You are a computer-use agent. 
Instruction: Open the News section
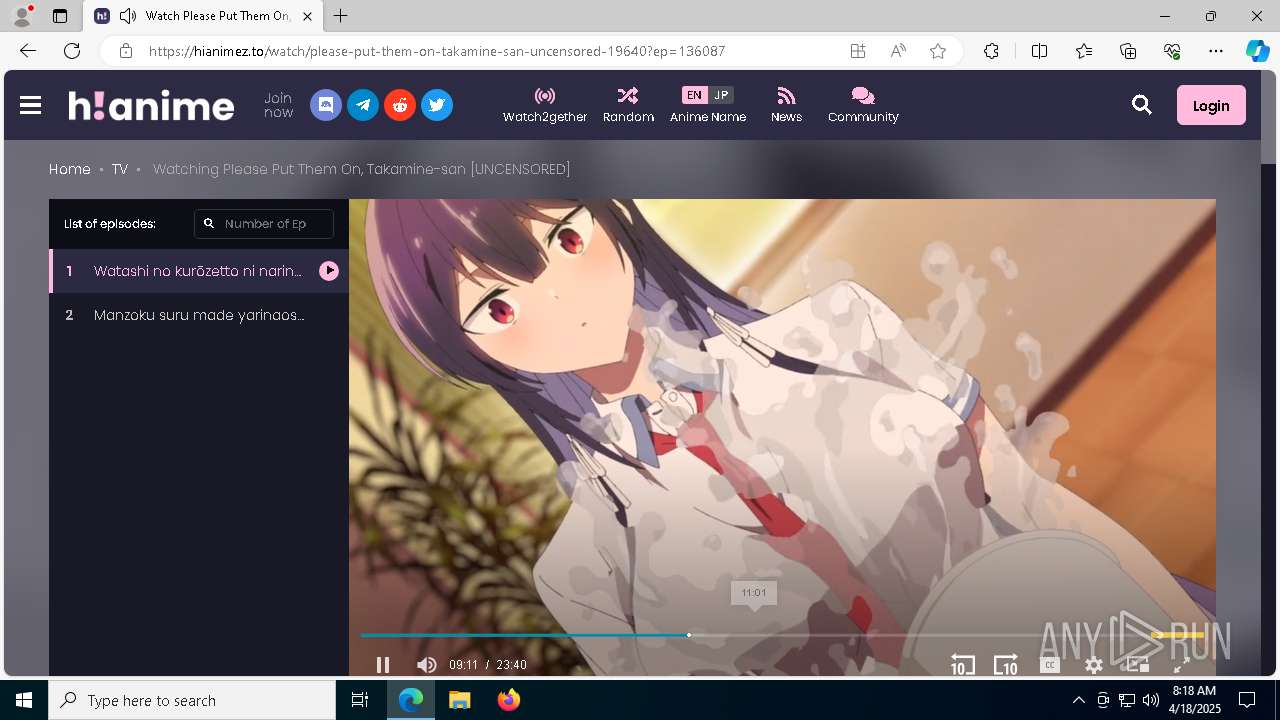(786, 105)
